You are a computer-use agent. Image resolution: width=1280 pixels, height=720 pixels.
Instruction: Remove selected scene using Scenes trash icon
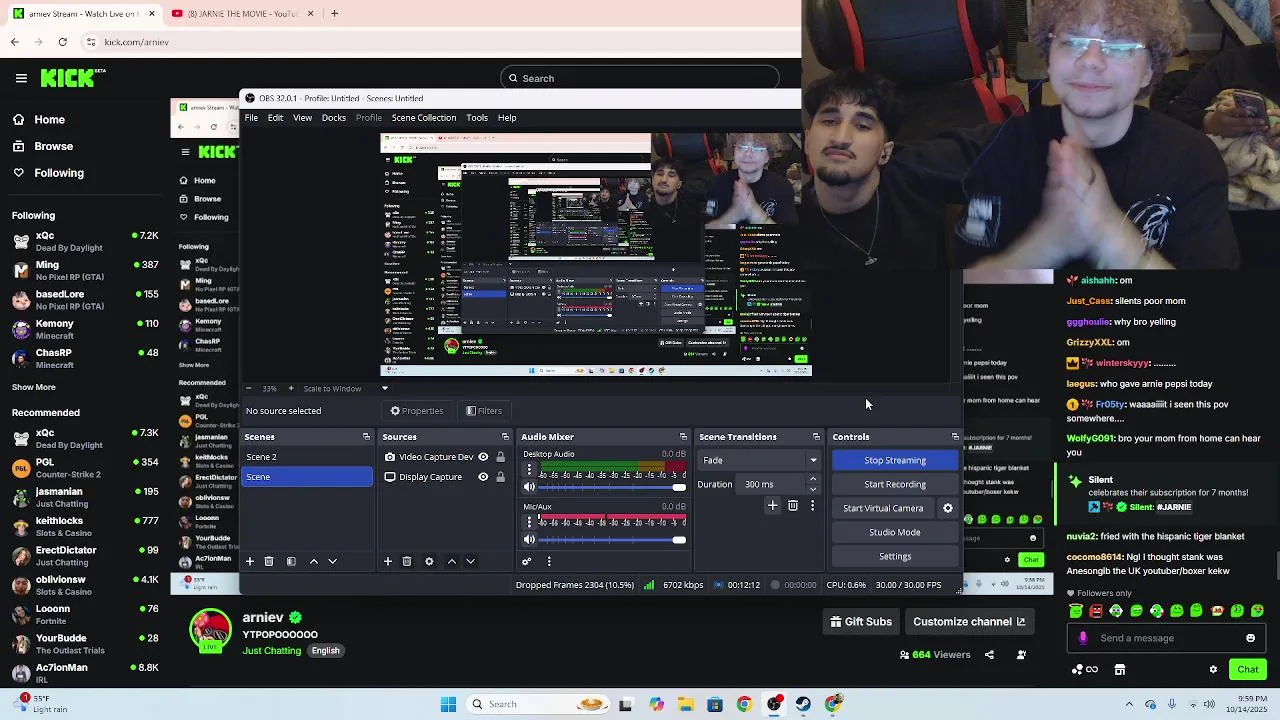pos(269,562)
